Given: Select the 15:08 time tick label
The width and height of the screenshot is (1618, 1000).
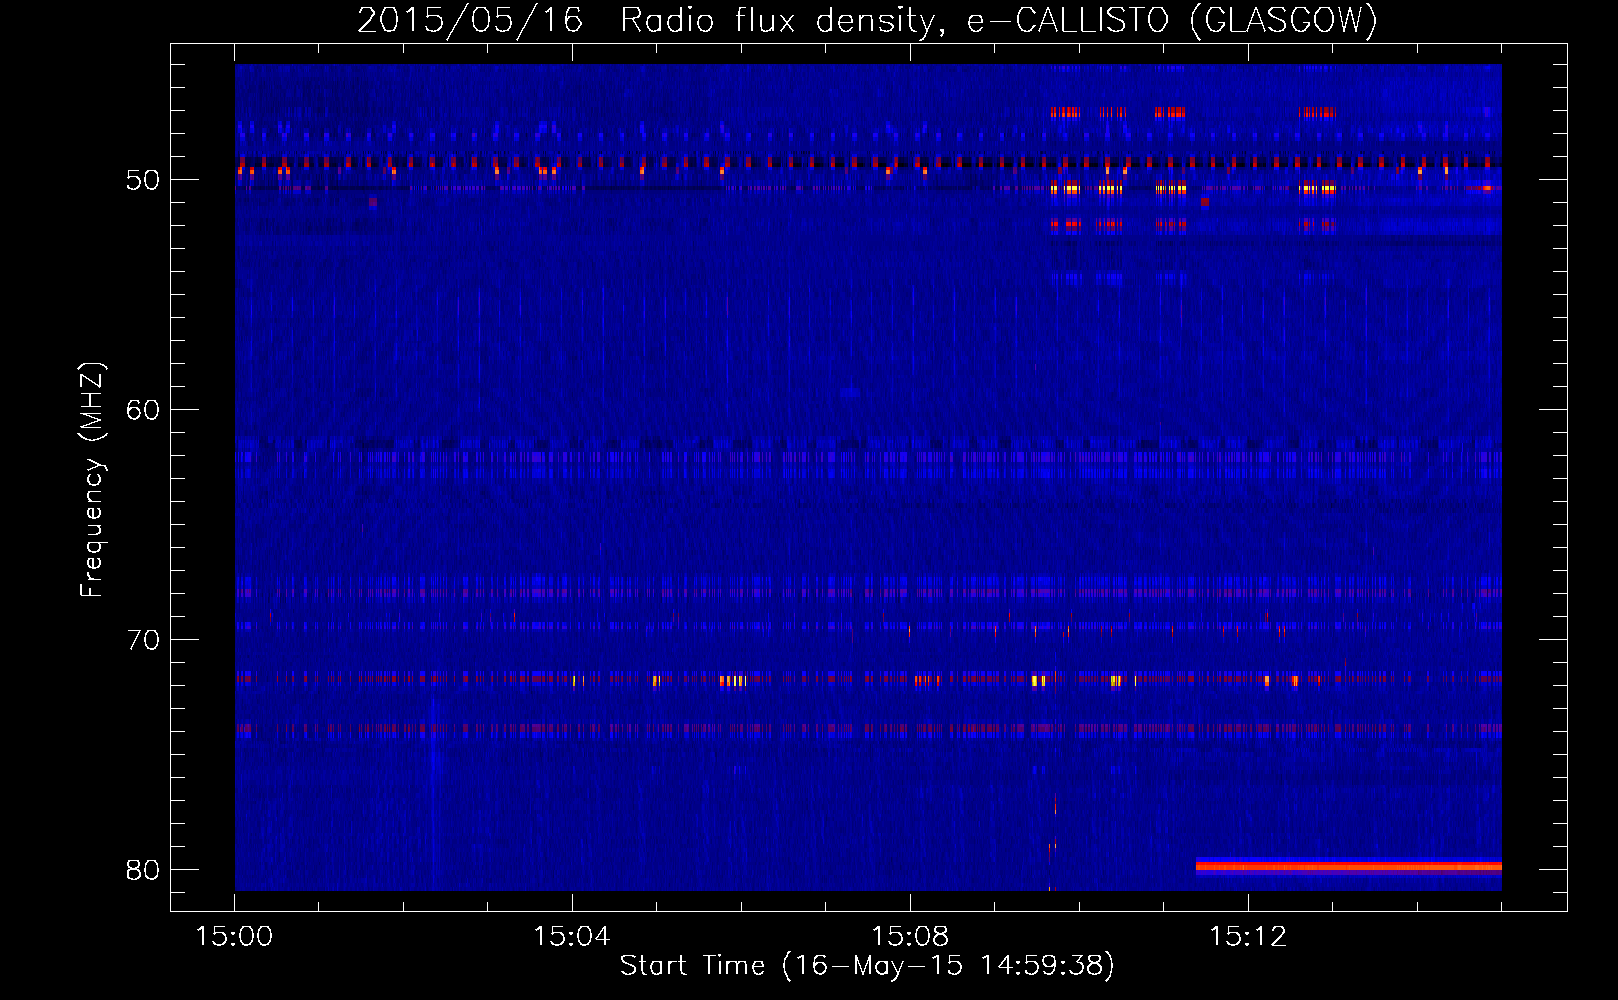Looking at the screenshot, I should 909,937.
